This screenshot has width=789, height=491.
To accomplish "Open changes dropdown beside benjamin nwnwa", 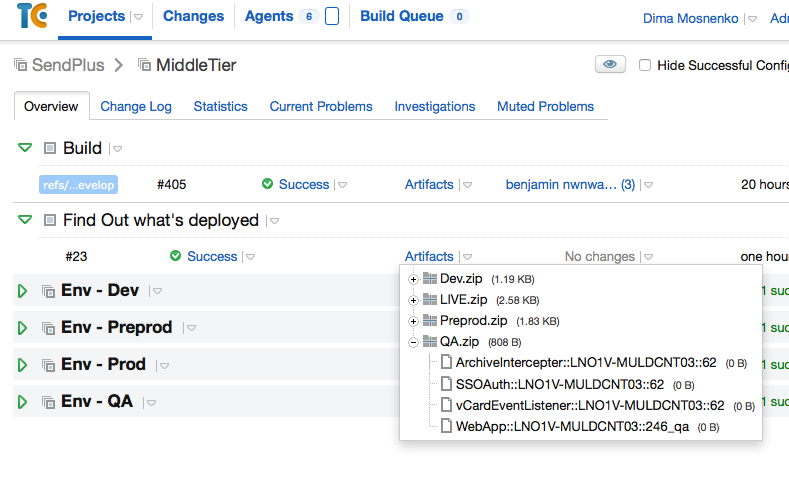I will click(x=648, y=185).
